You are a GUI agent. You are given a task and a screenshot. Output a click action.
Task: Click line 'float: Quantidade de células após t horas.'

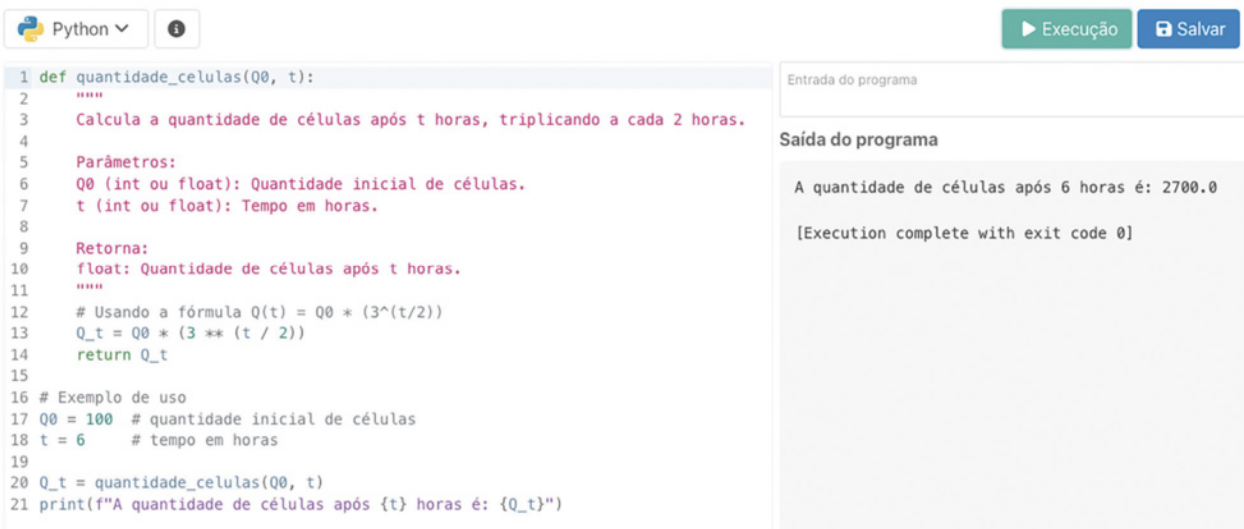[x=269, y=269]
